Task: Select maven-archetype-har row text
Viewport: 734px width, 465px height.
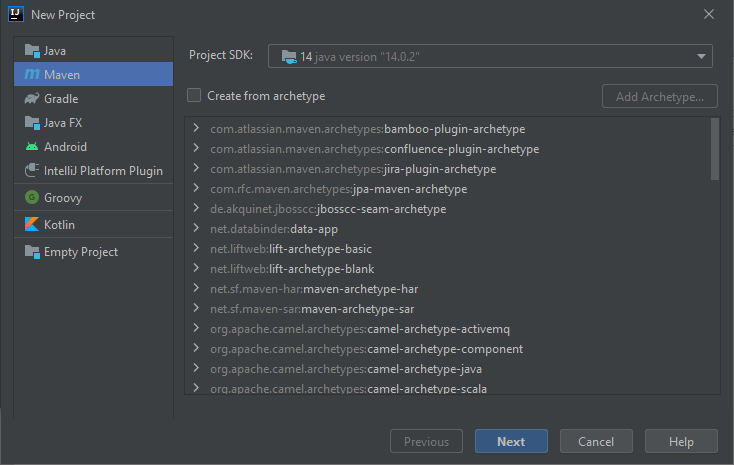Action: [x=314, y=289]
